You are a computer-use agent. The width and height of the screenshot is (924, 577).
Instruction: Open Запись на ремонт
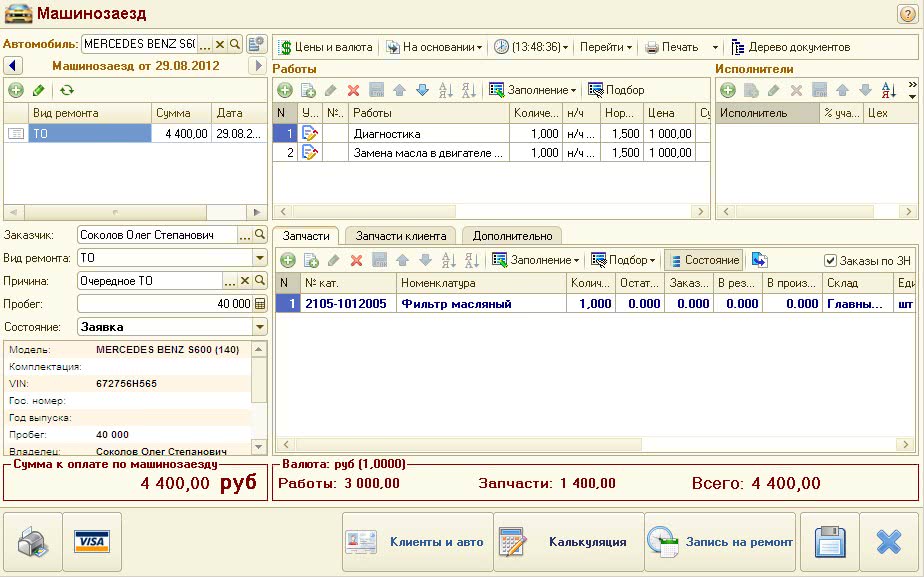coord(720,542)
